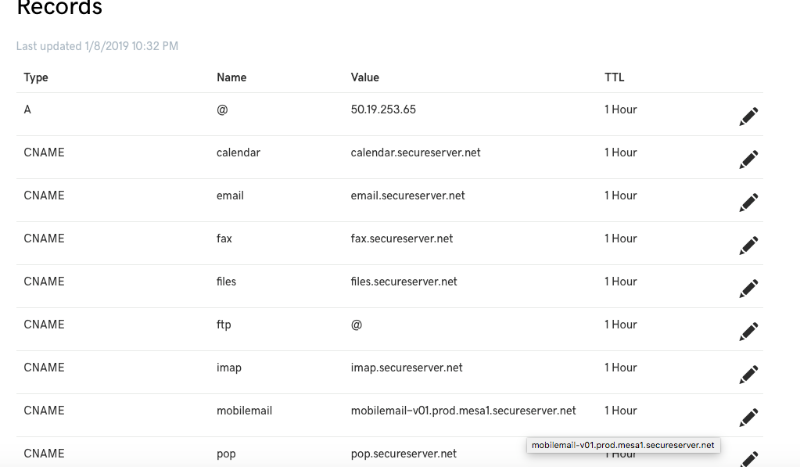Select the 50.19.253.65 IP value
This screenshot has height=467, width=800.
[x=383, y=110]
